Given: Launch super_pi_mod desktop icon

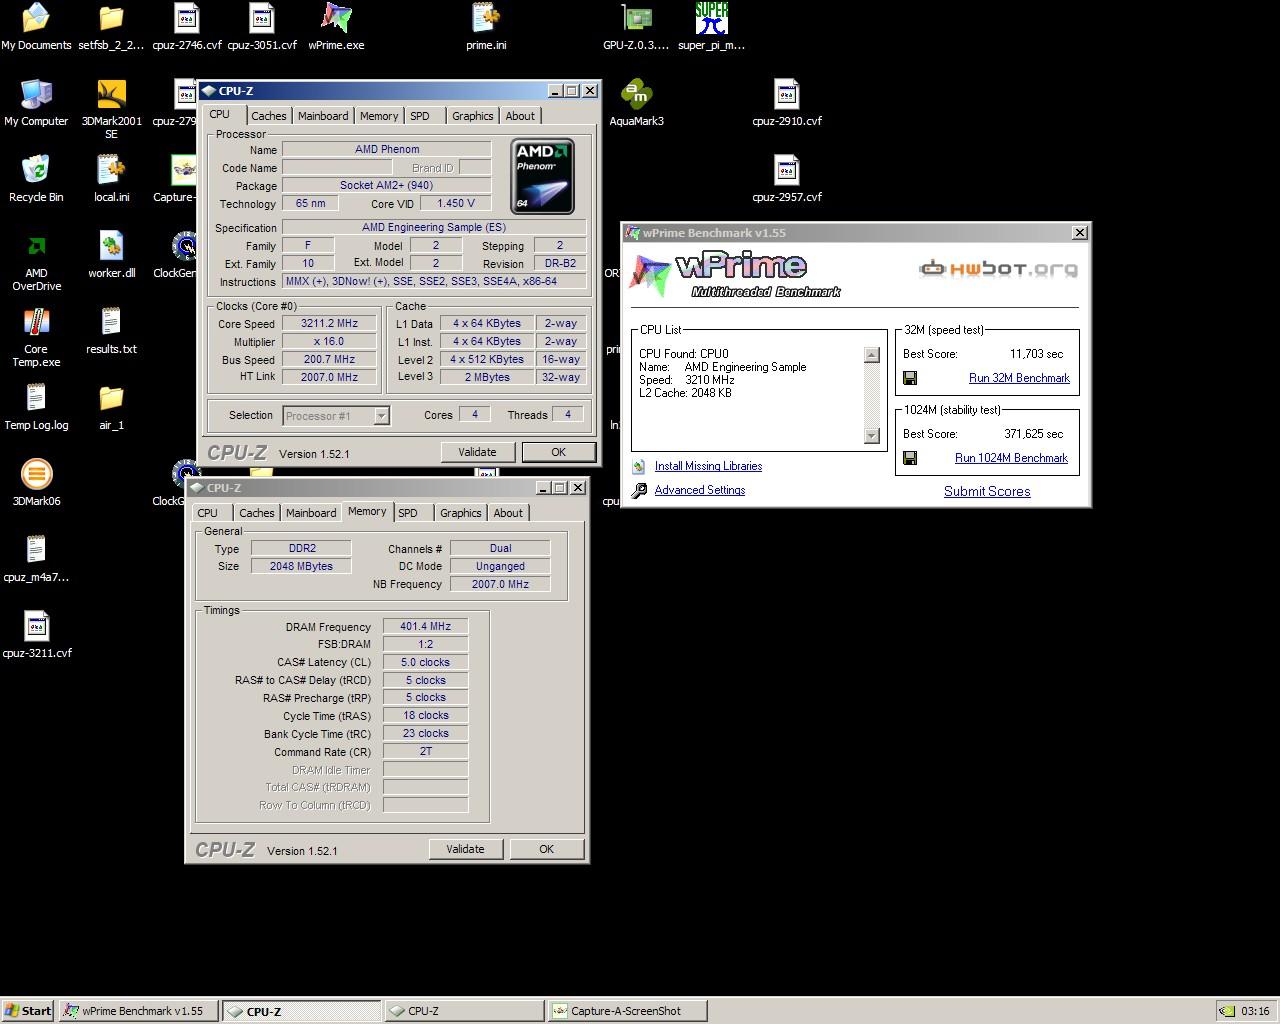Looking at the screenshot, I should 711,27.
